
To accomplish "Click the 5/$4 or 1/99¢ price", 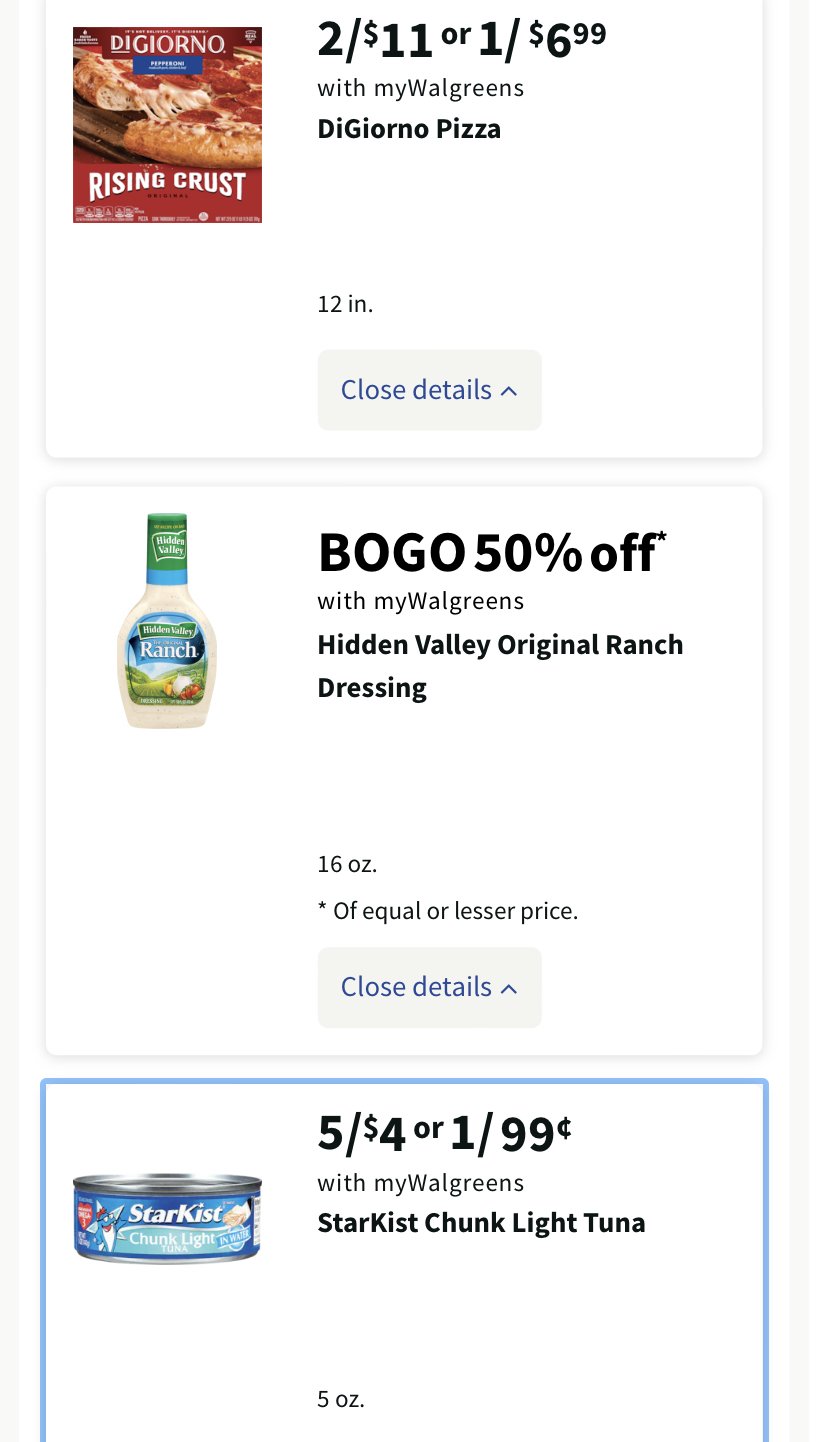I will (x=445, y=1132).
